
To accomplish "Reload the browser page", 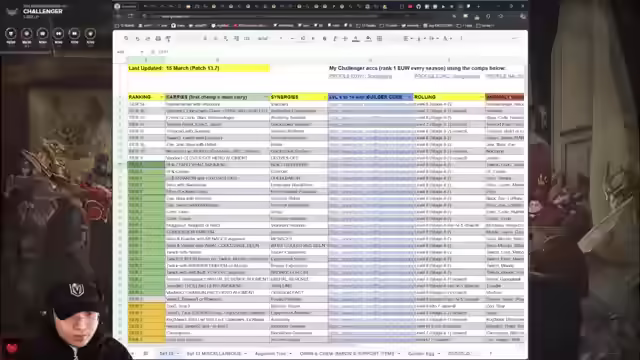I will click(131, 16).
